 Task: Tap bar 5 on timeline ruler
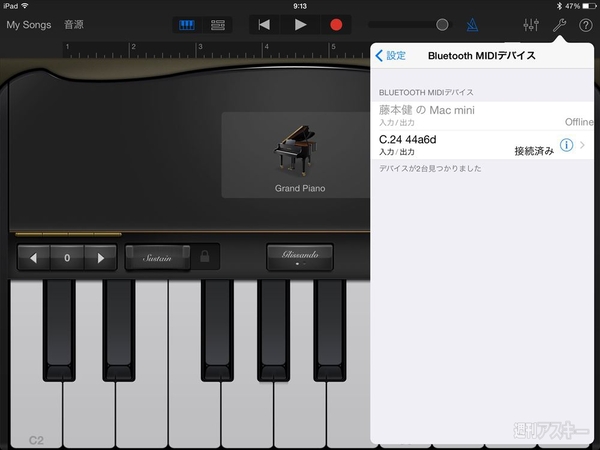click(333, 47)
